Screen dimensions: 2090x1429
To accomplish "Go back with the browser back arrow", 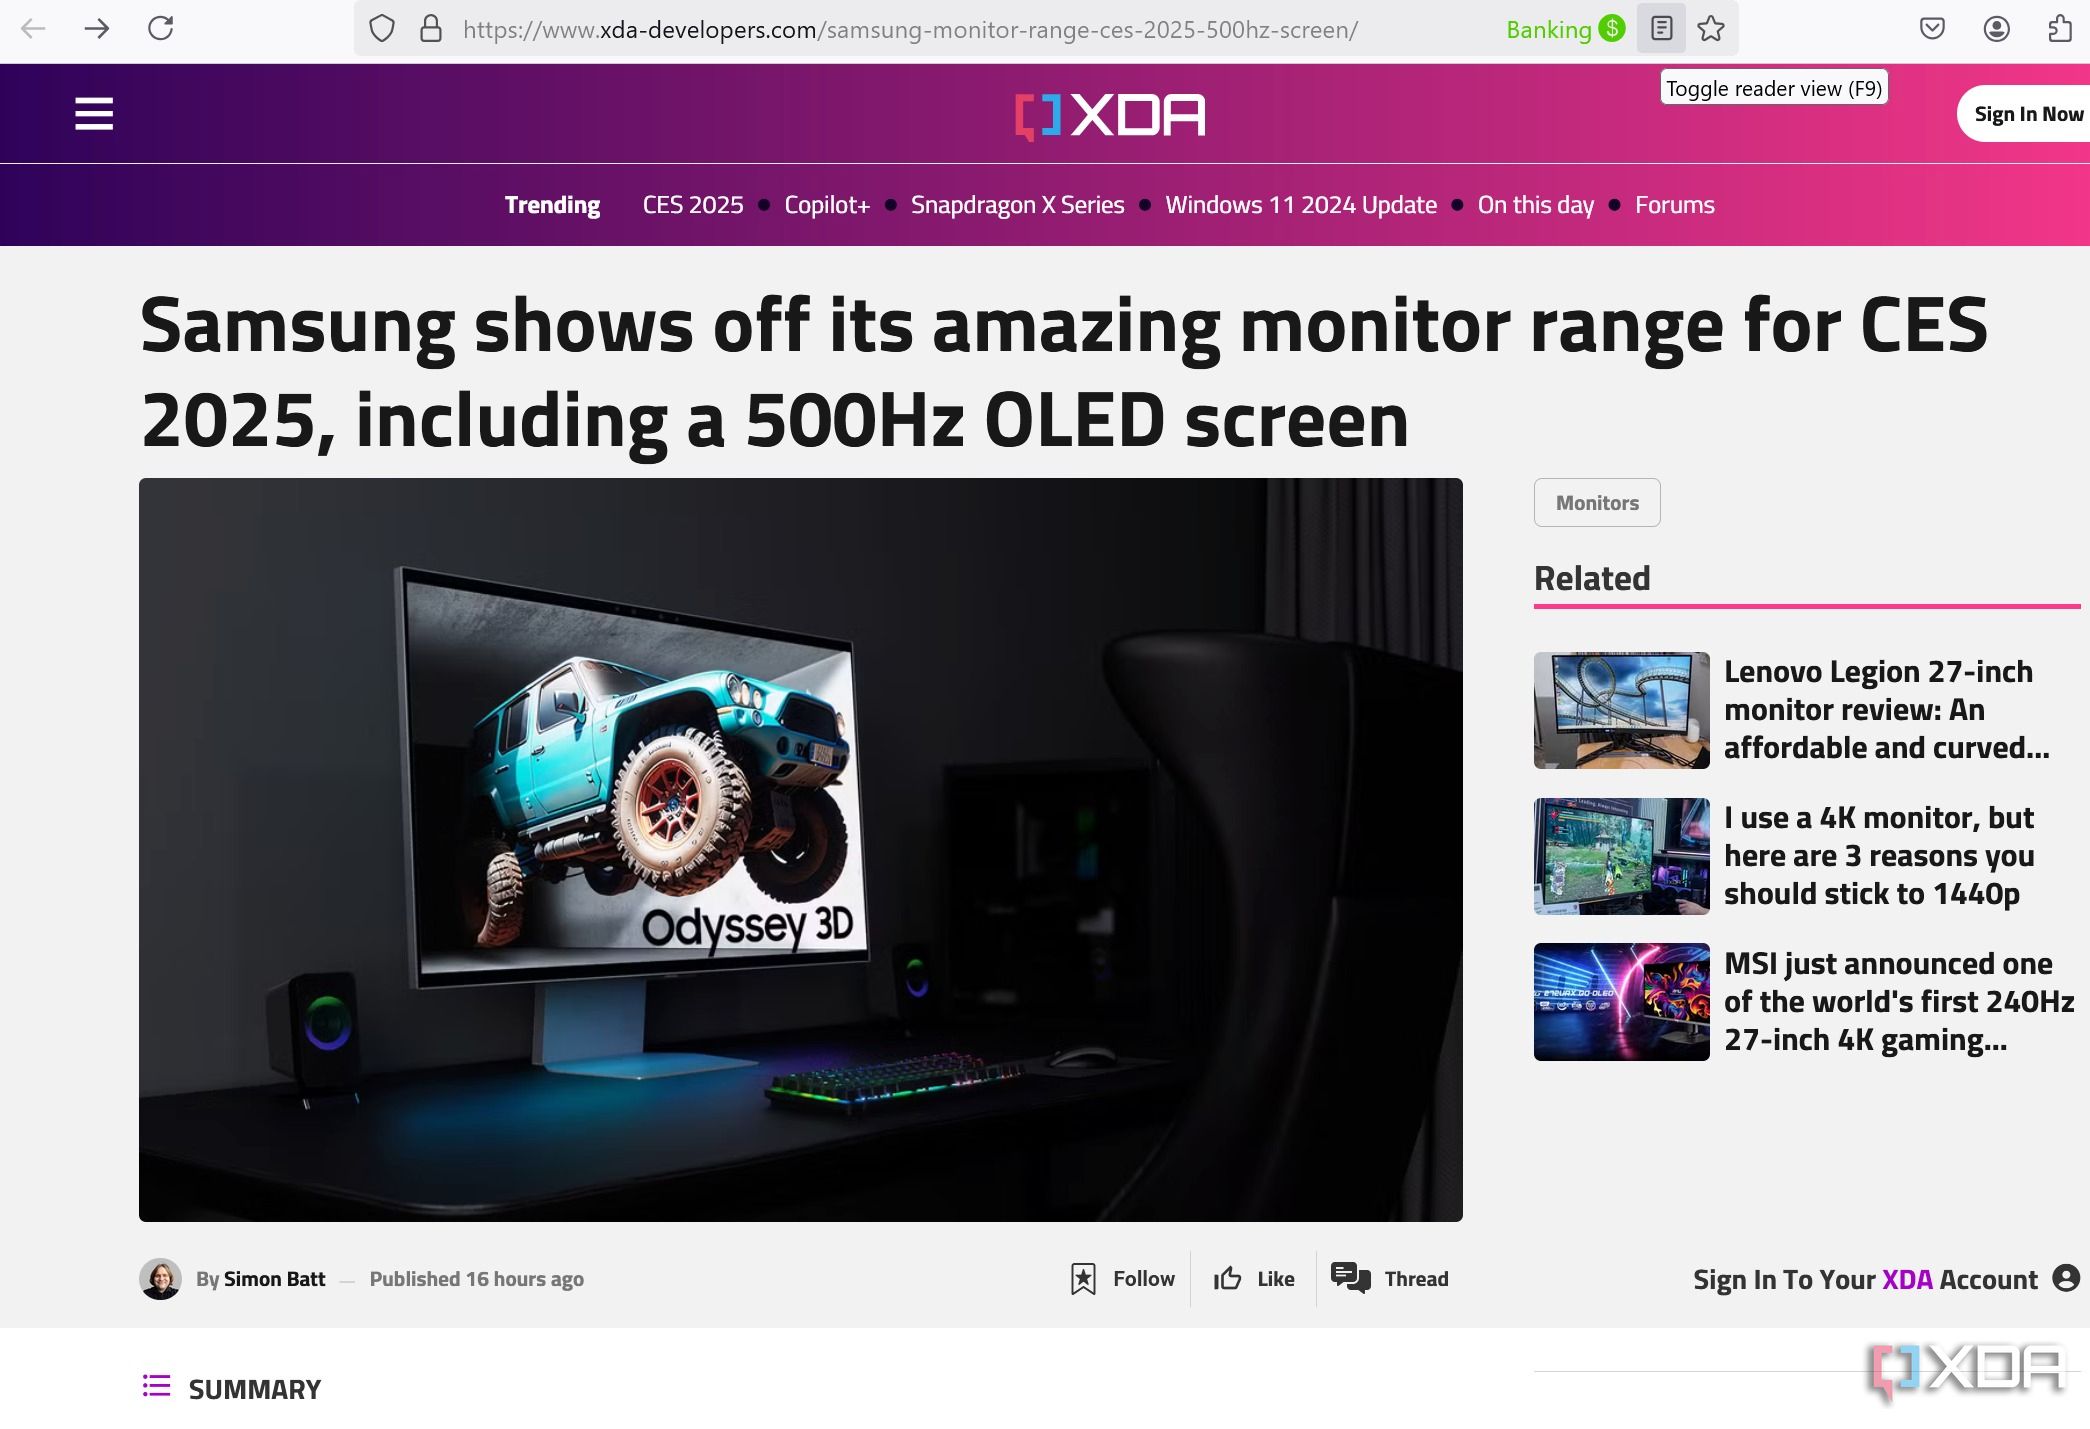I will click(33, 29).
